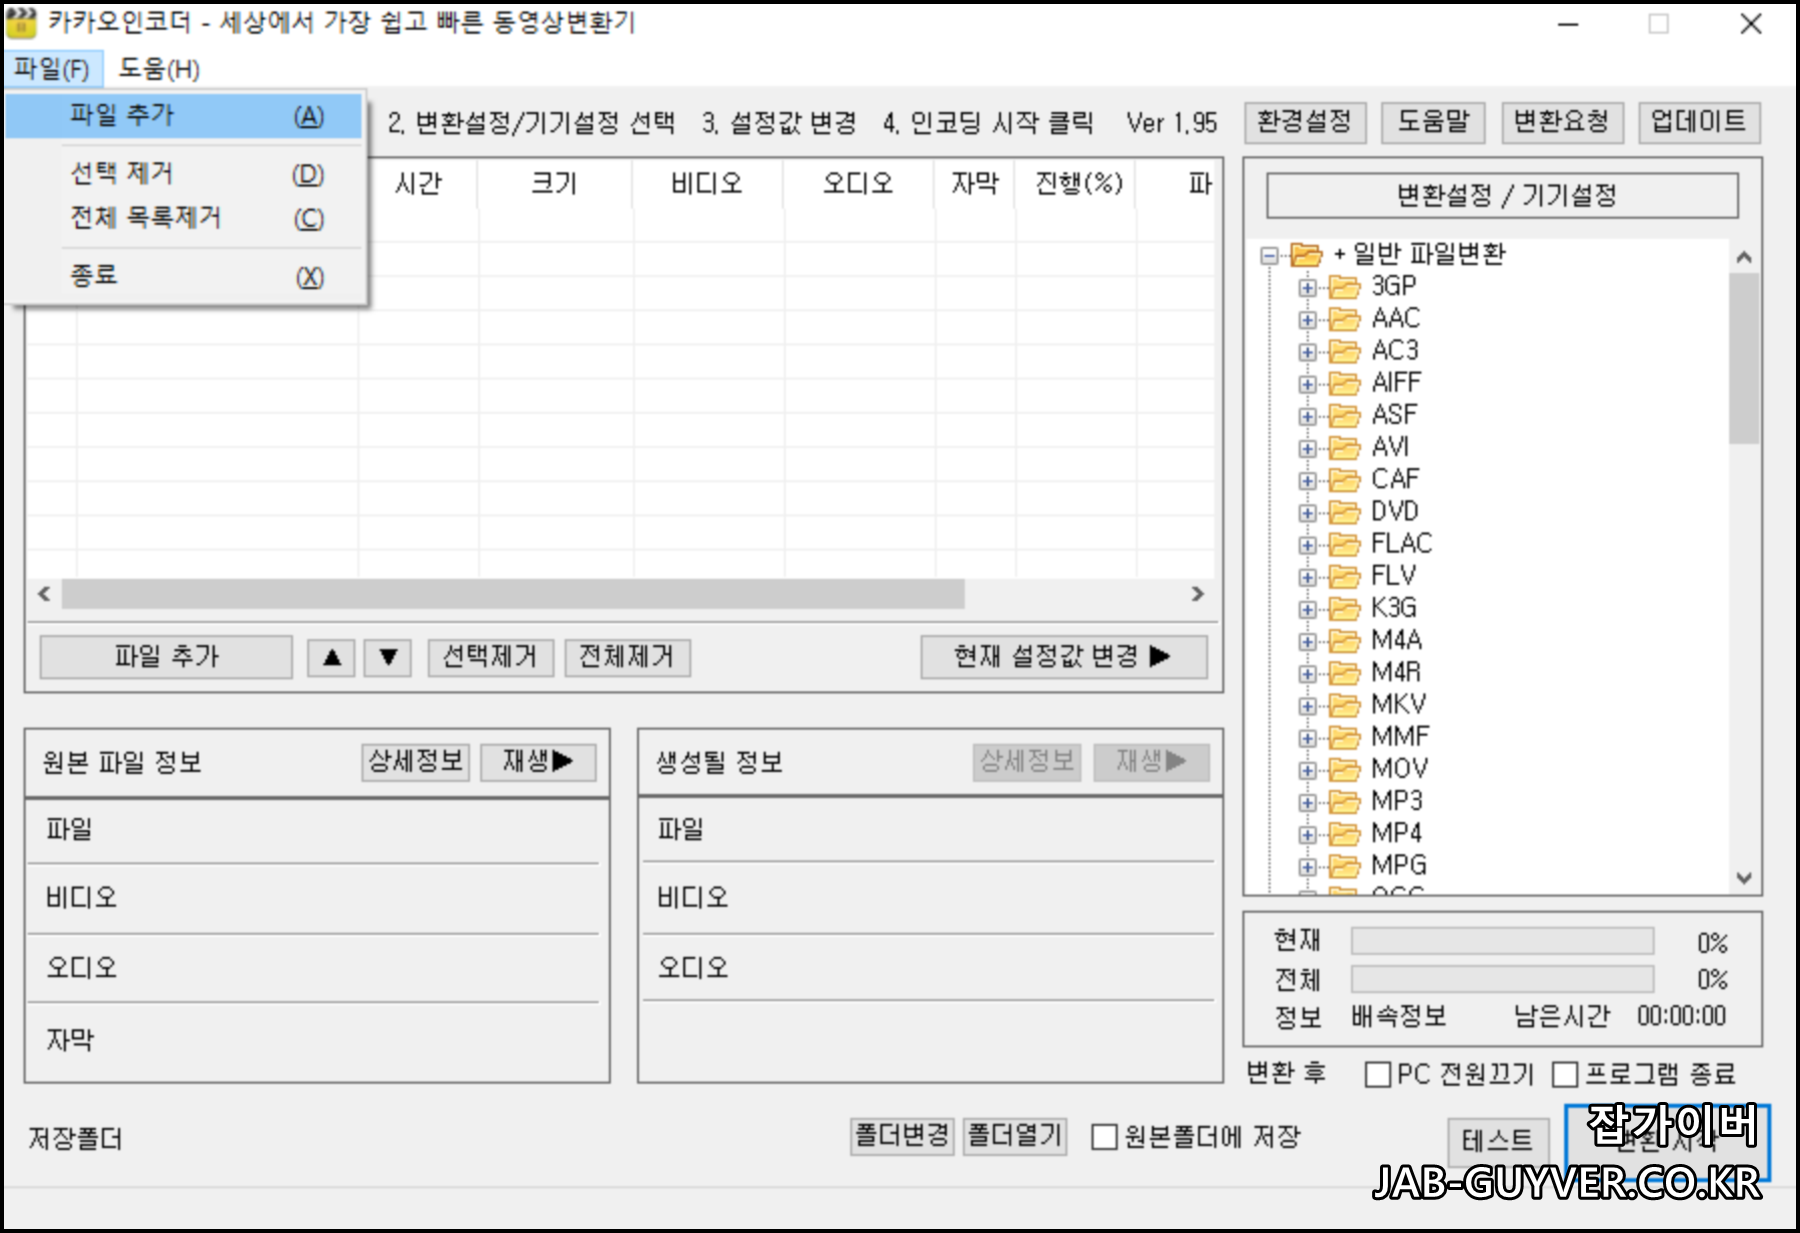Open the 파일(F) menu

point(53,69)
